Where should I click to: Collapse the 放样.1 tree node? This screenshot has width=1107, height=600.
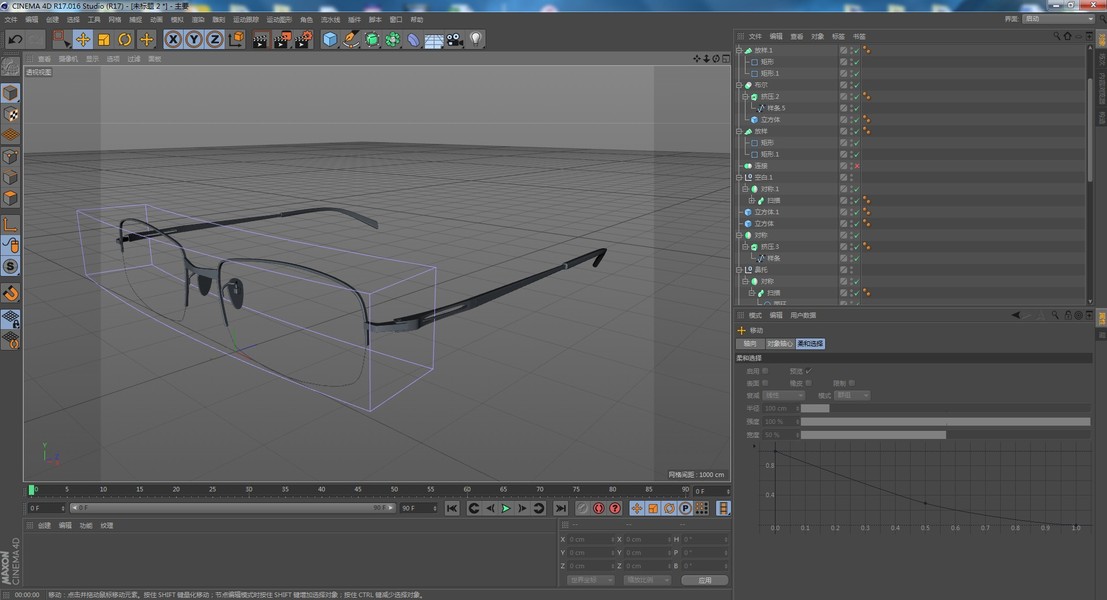tap(738, 50)
